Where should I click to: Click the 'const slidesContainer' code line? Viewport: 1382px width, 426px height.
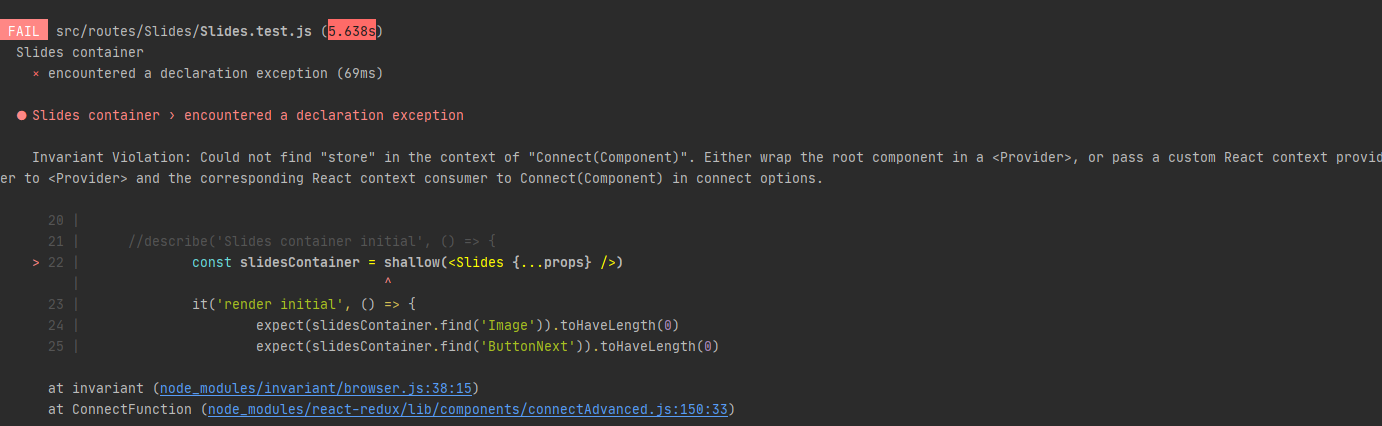tap(408, 262)
